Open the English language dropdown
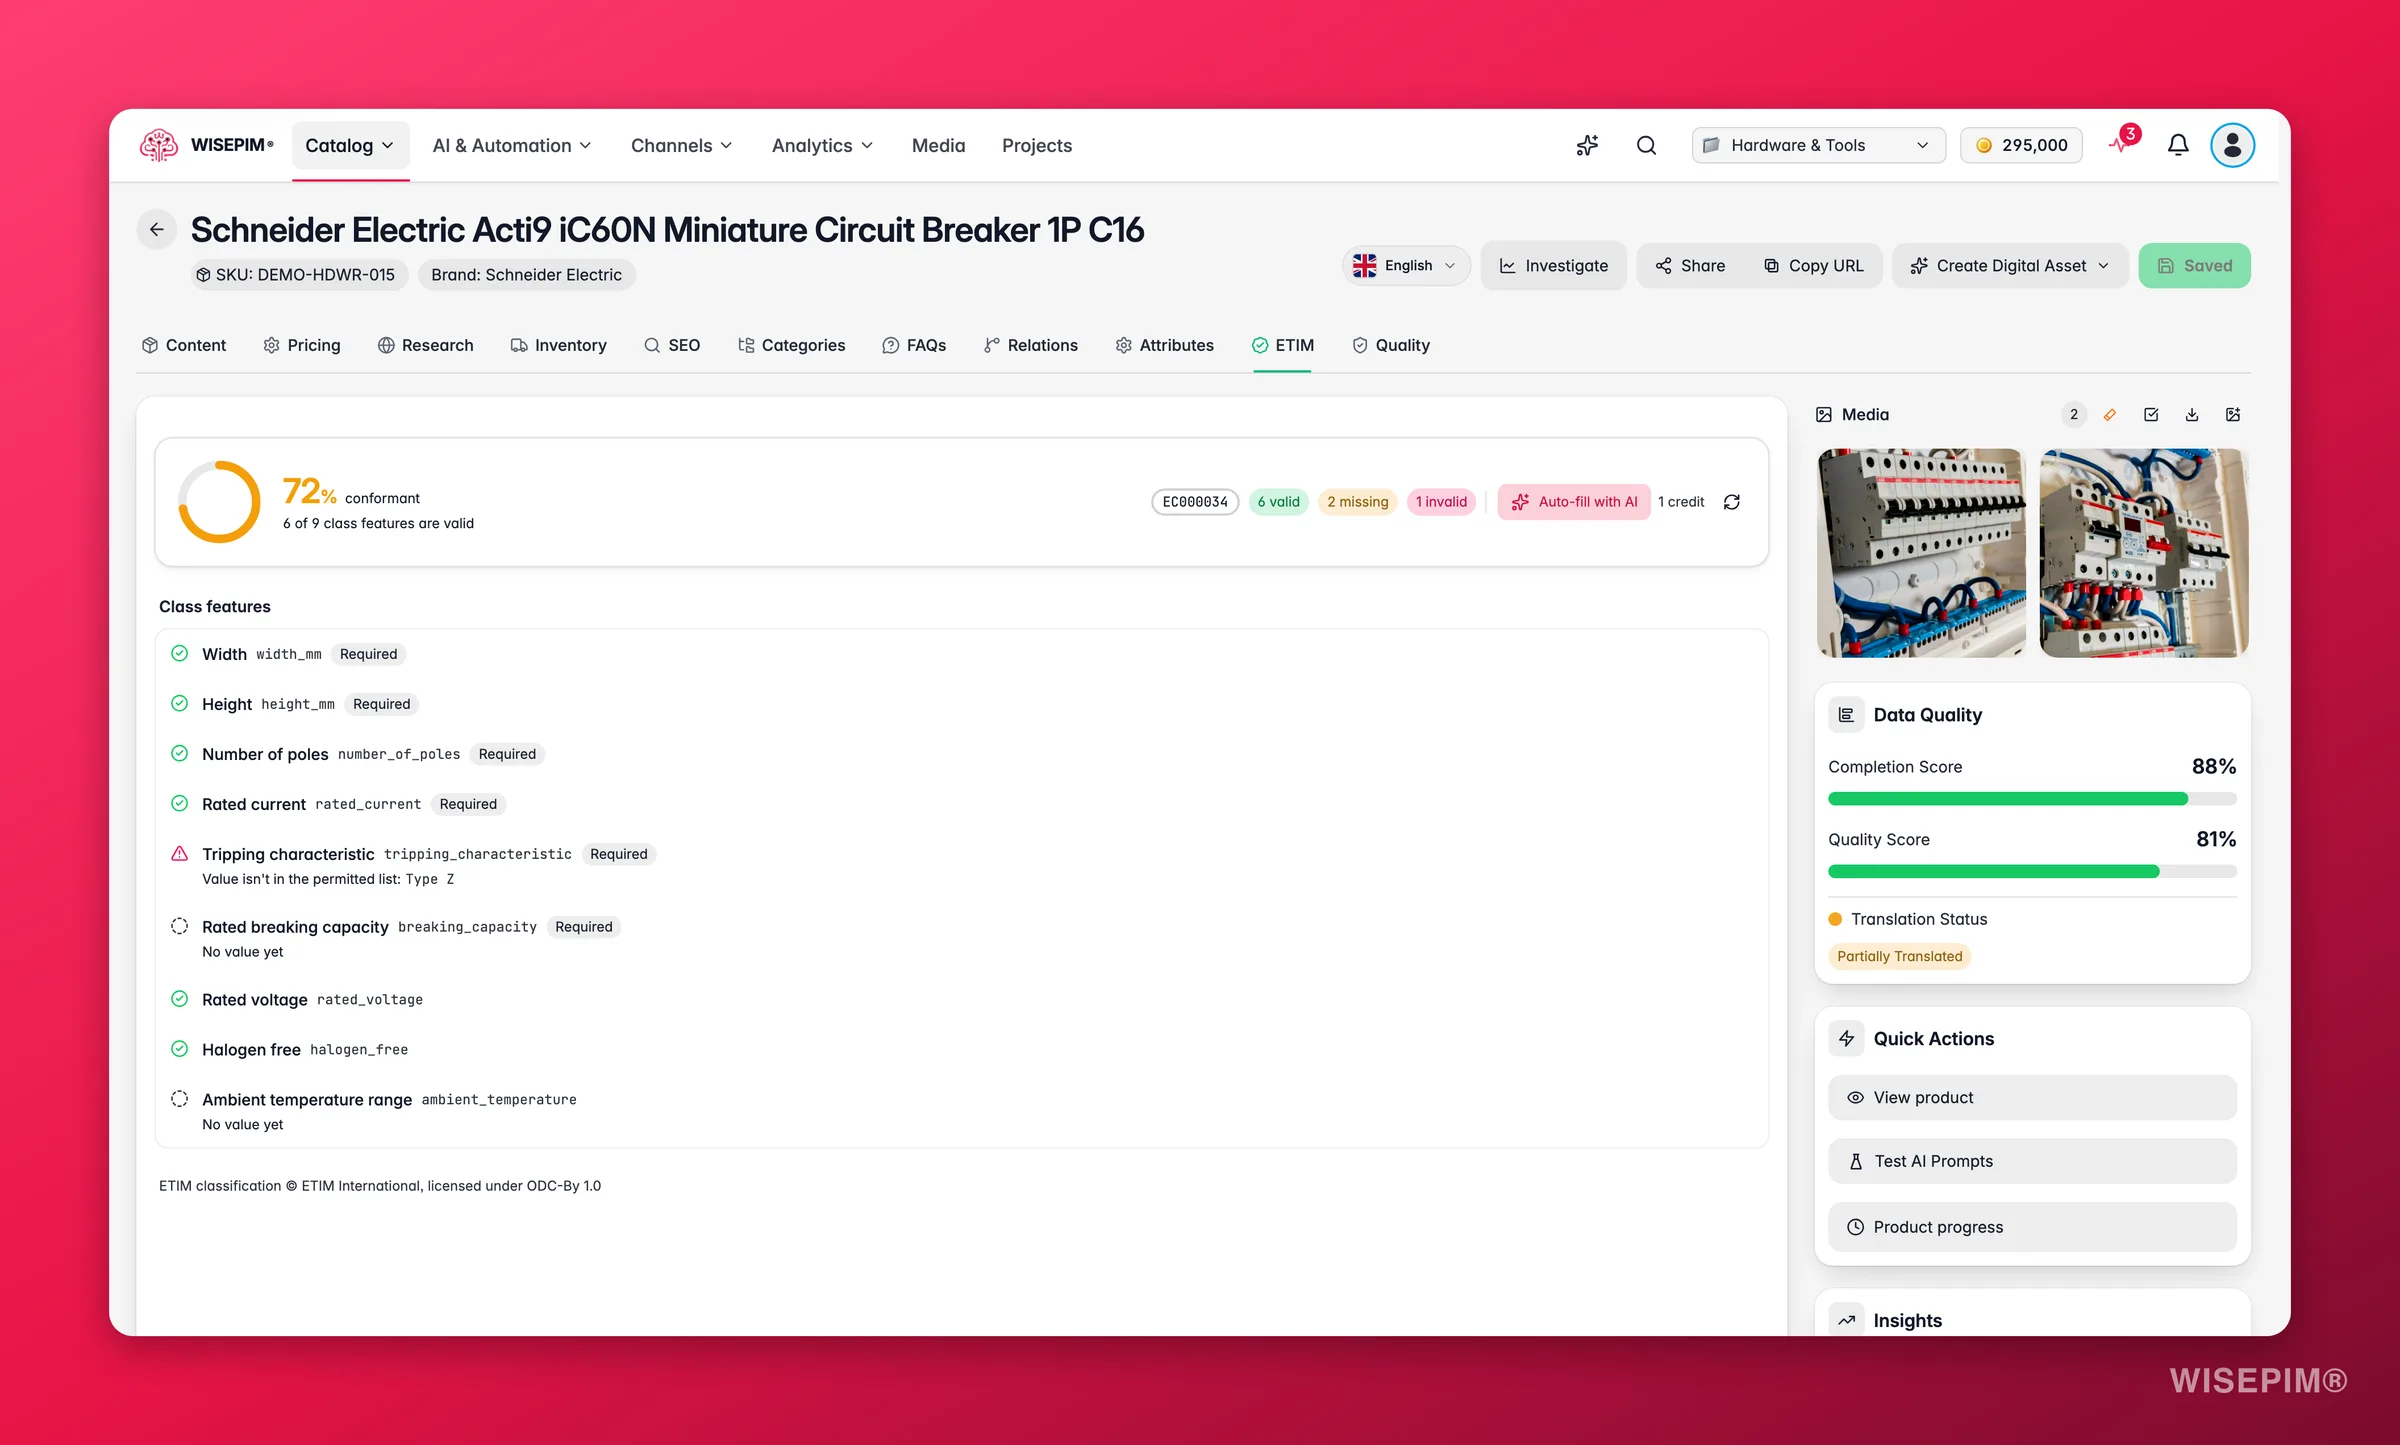The width and height of the screenshot is (2400, 1445). point(1405,265)
